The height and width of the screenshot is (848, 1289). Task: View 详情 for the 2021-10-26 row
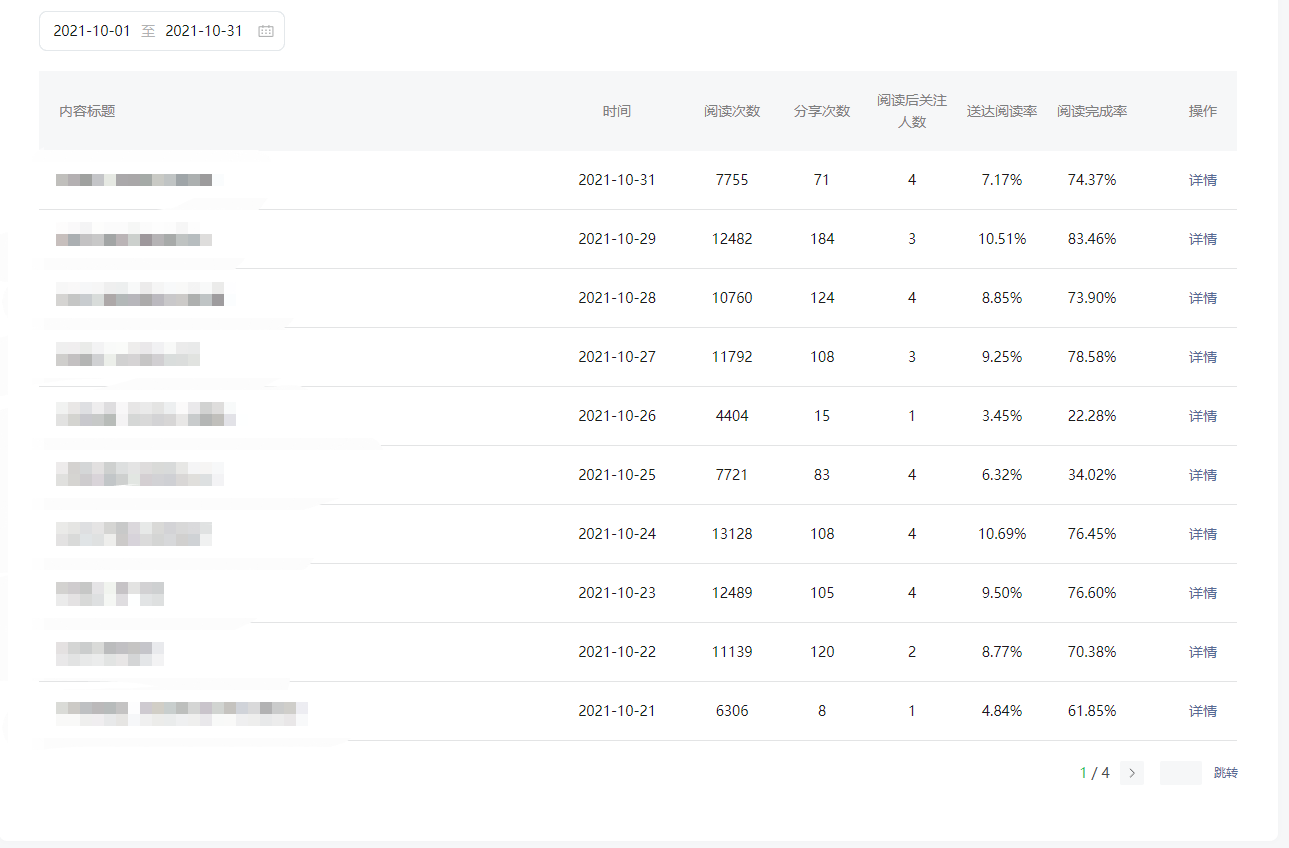(x=1202, y=416)
